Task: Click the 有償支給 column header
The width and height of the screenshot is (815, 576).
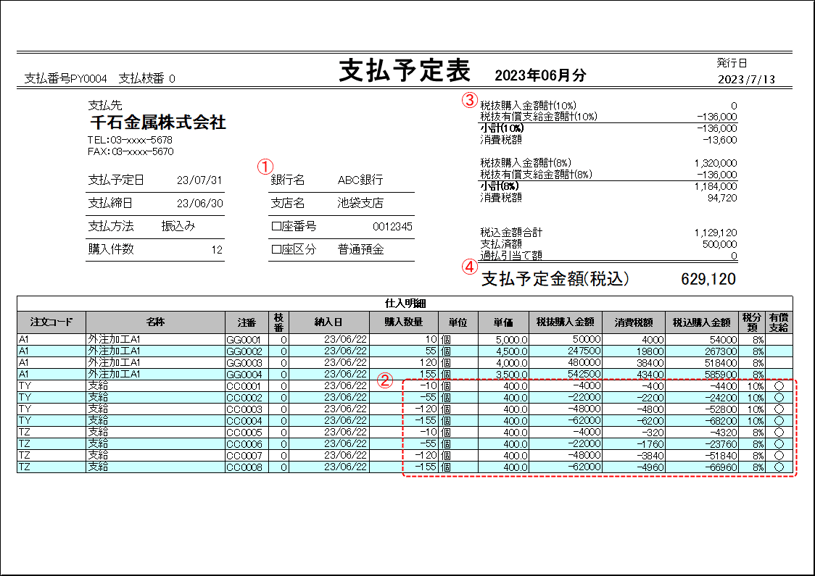Action: pos(779,322)
